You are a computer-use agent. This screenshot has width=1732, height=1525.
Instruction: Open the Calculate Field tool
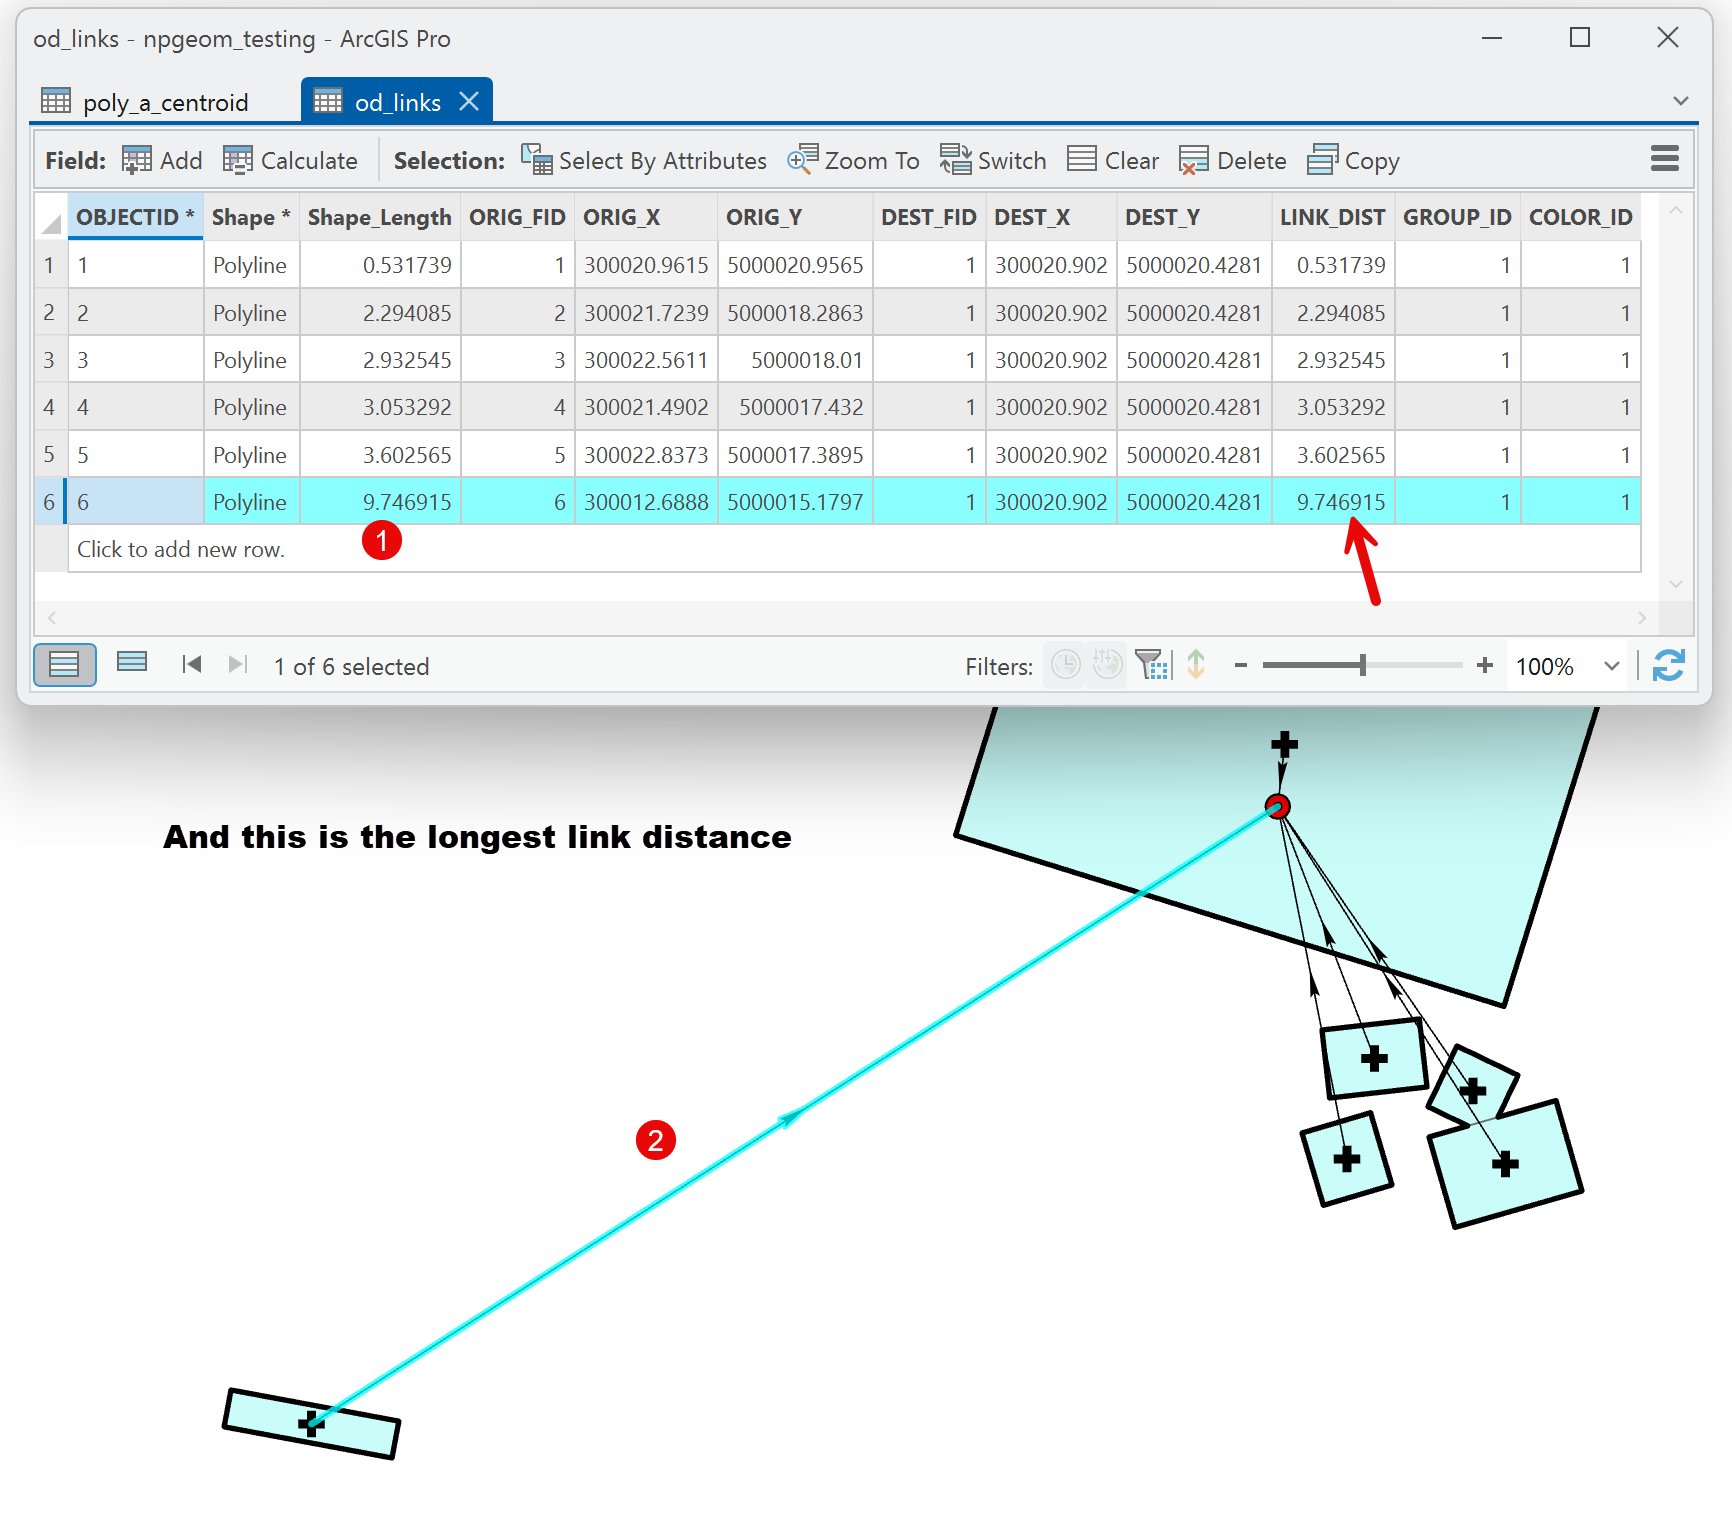[x=239, y=160]
